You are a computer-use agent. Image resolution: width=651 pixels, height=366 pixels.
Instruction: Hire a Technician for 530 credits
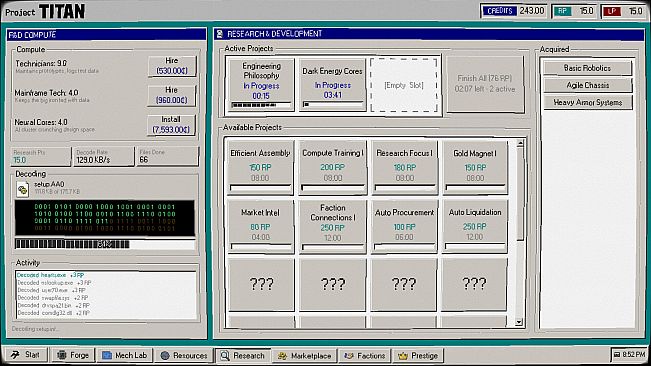(x=172, y=66)
